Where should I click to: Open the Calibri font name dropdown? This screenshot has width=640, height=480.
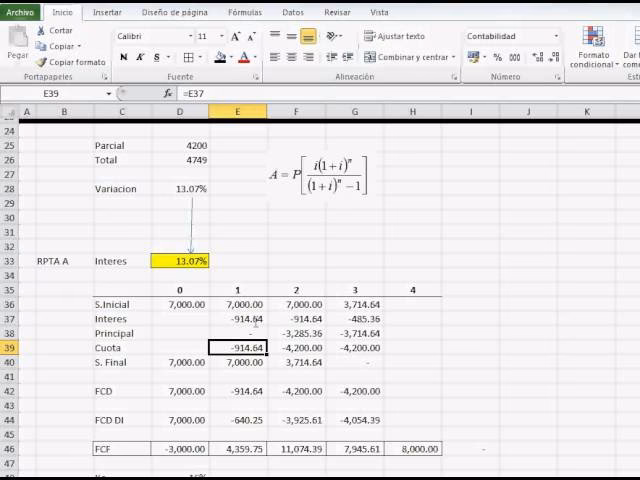tap(189, 36)
